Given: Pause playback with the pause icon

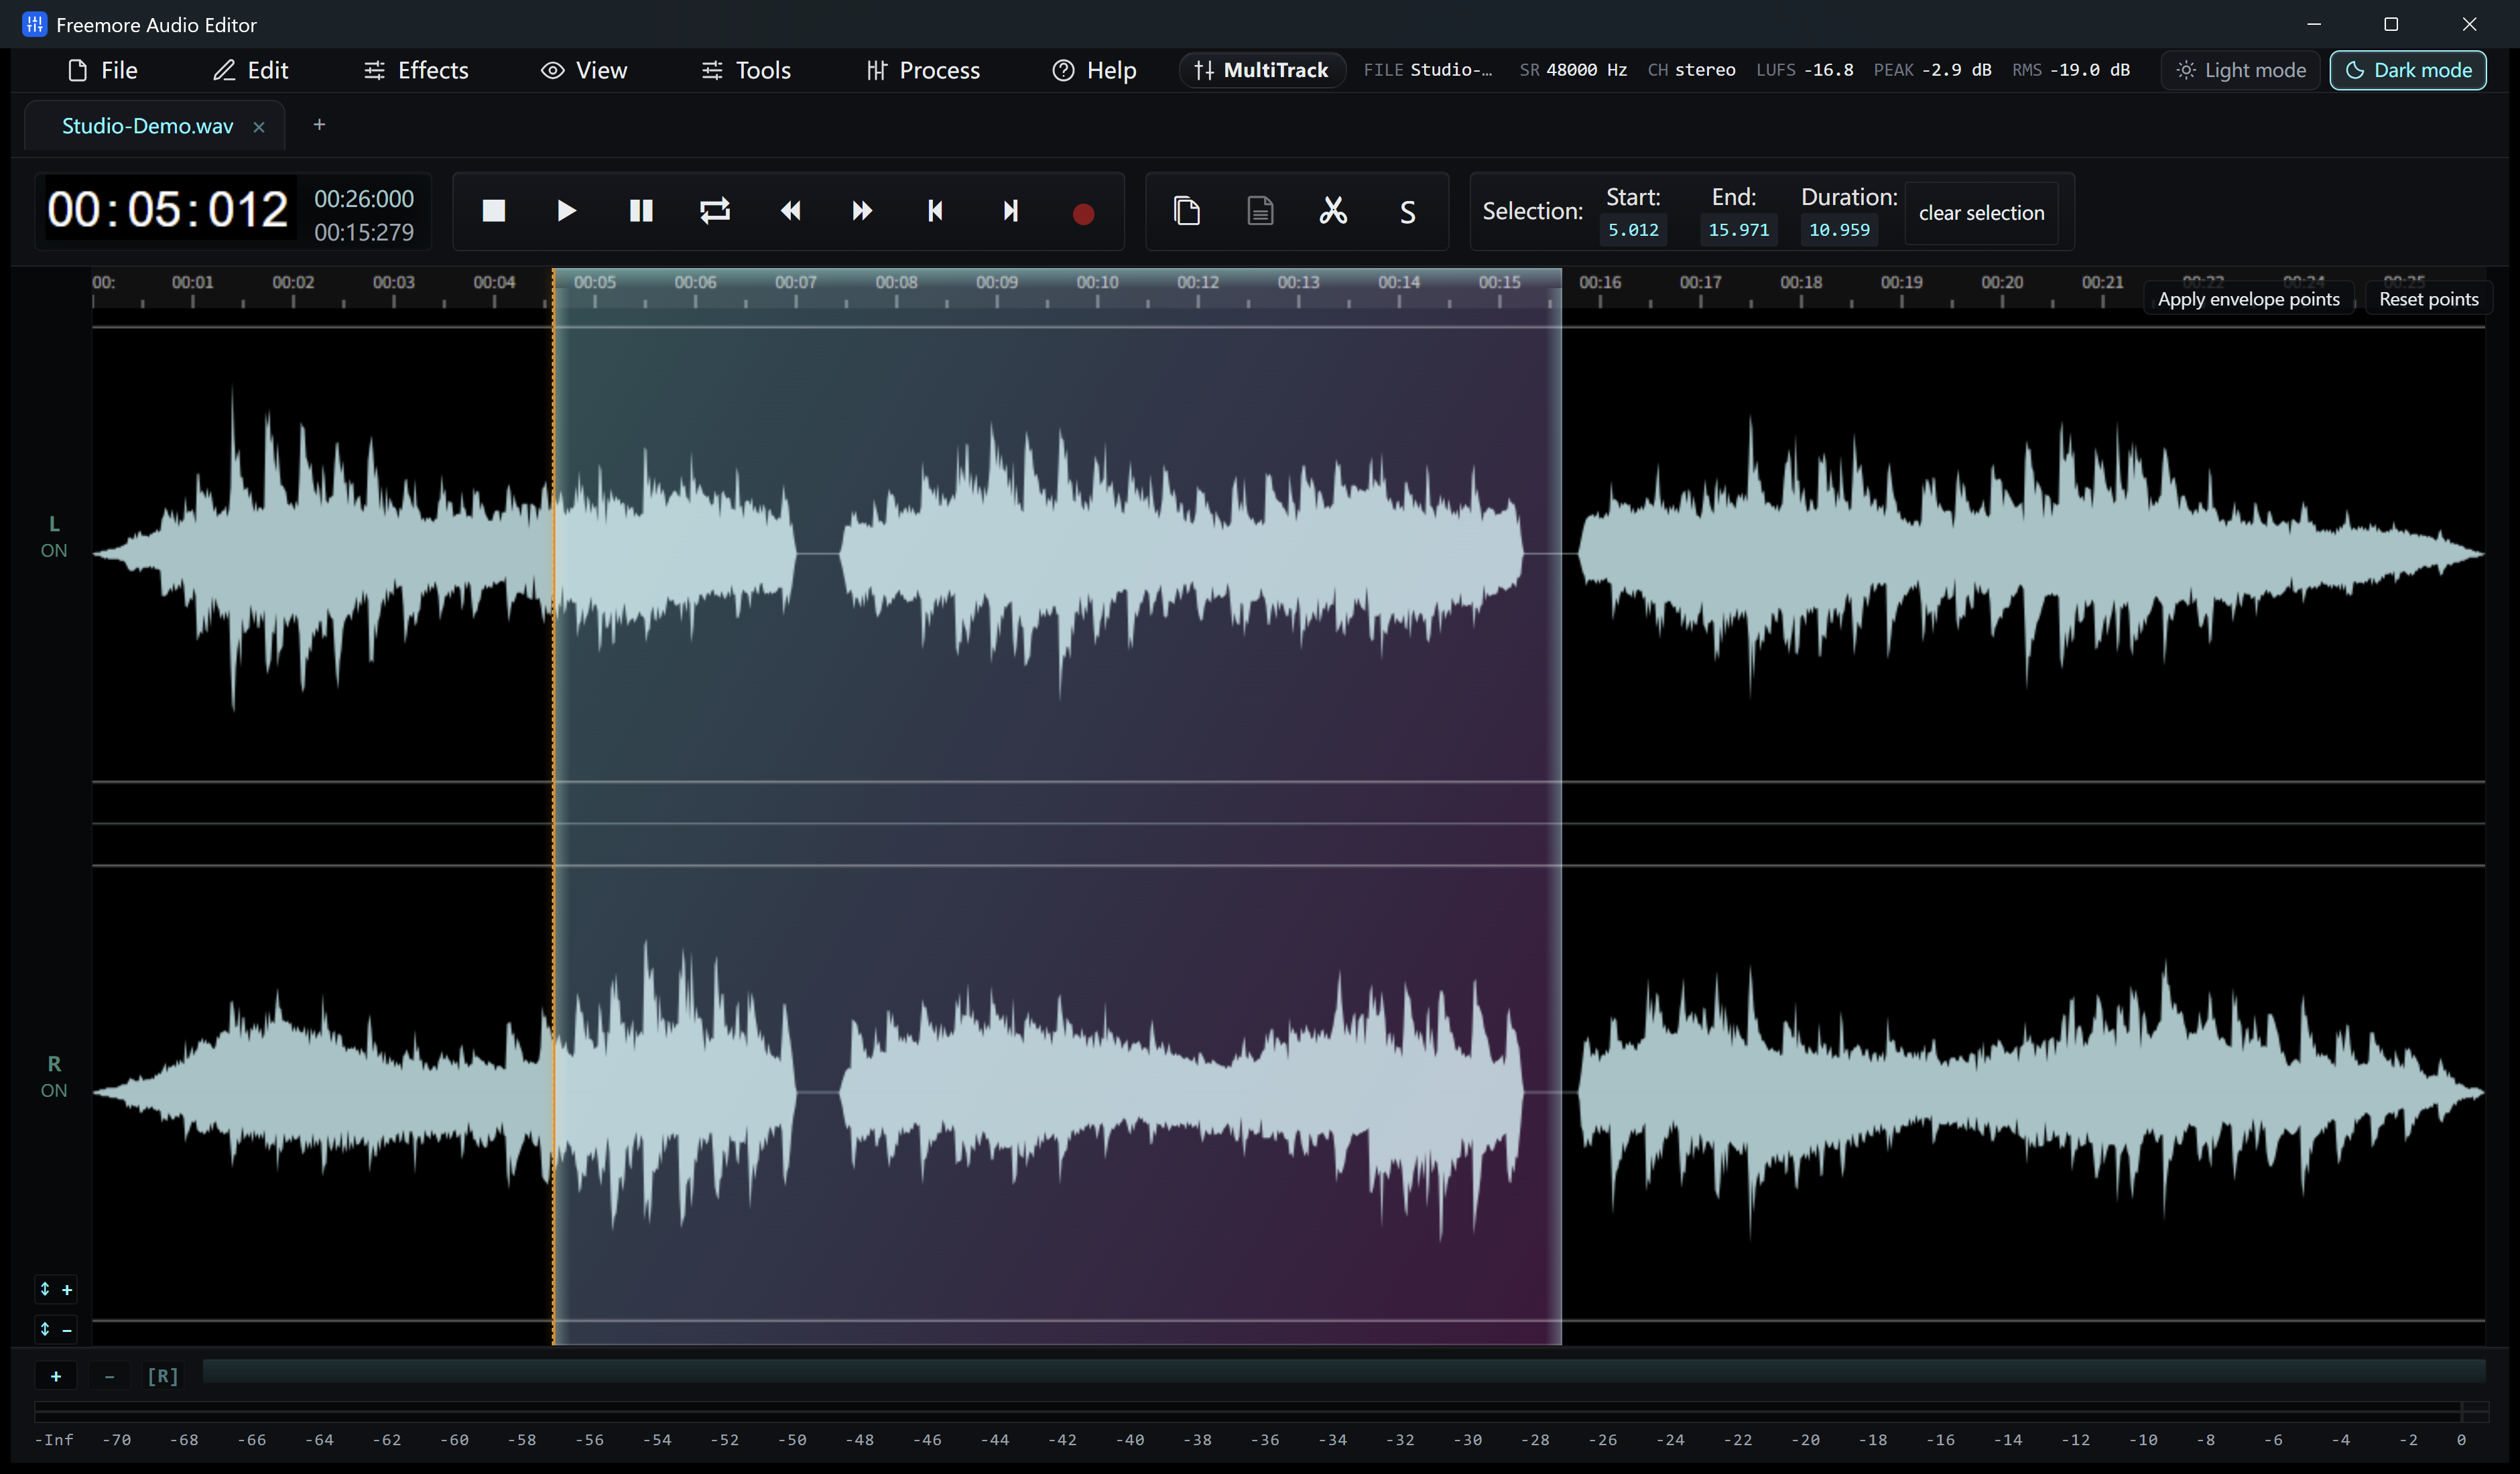Looking at the screenshot, I should coord(641,211).
